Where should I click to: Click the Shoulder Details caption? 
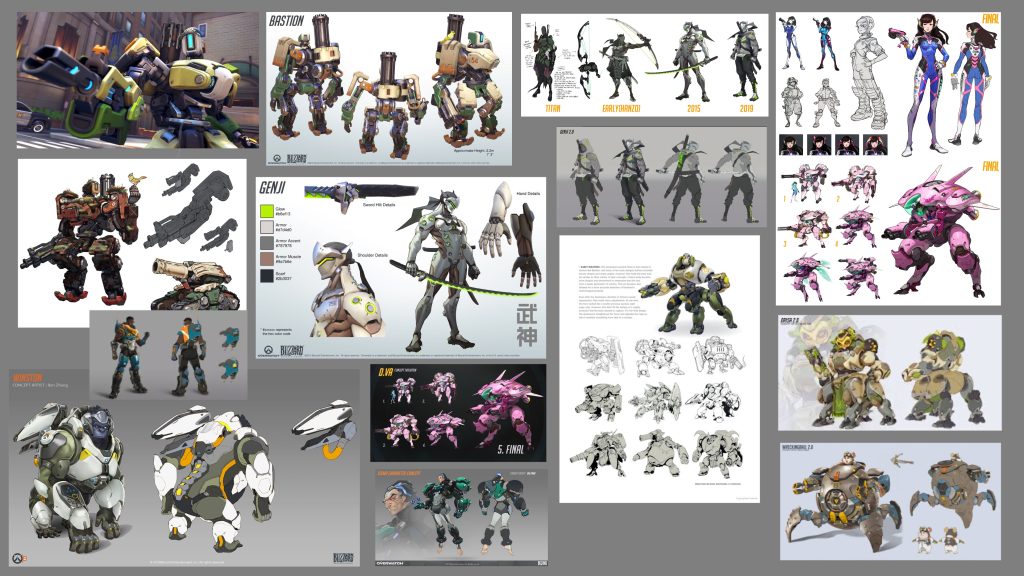coord(372,255)
